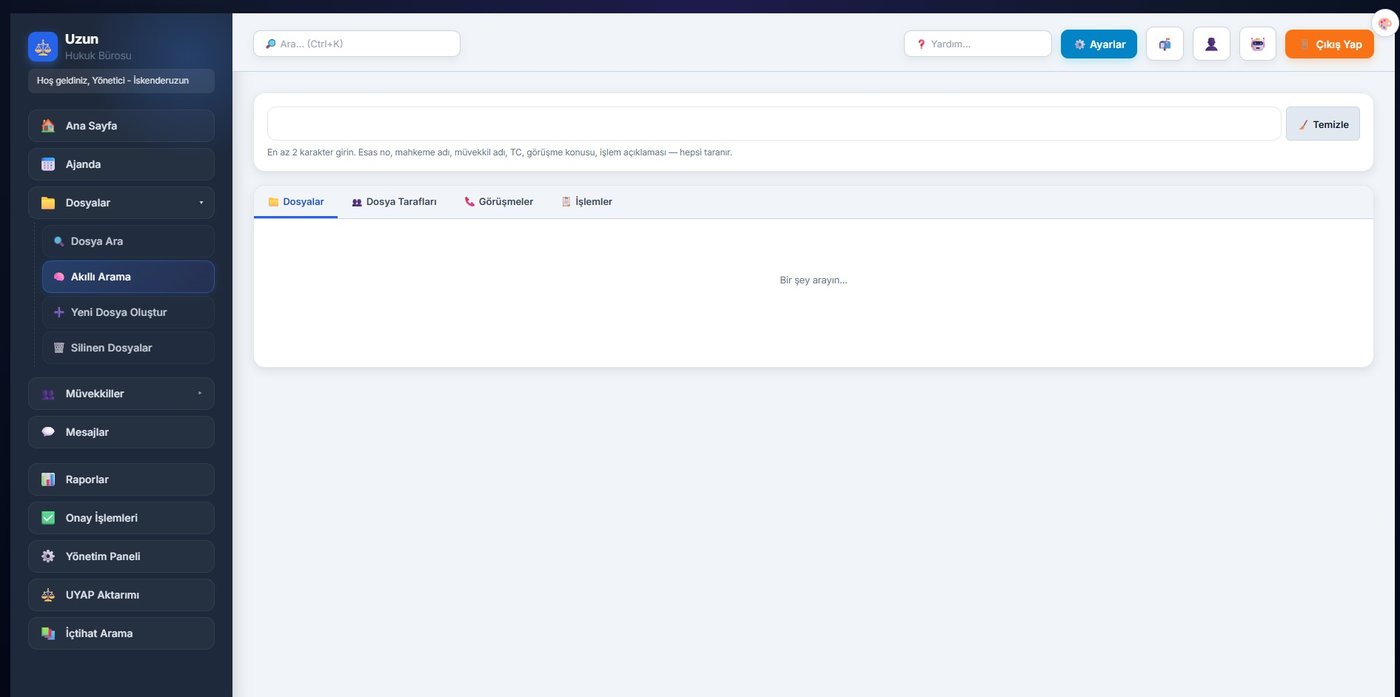Screen dimensions: 1400x697
Task: Open Onay İşlemleri menu item
Action: (121, 518)
